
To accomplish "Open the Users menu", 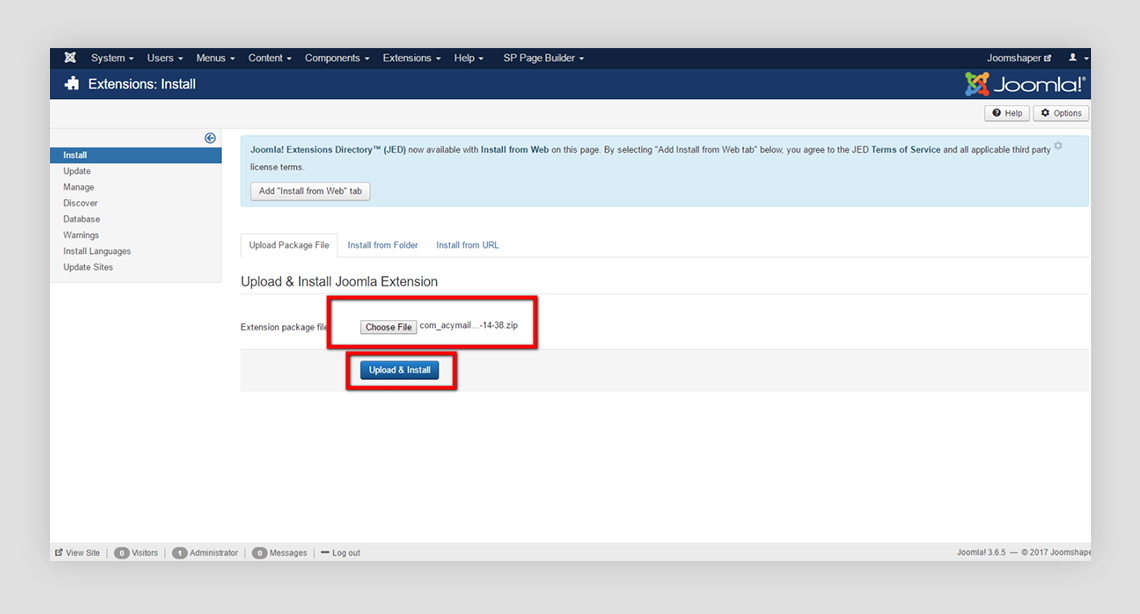I will click(164, 58).
